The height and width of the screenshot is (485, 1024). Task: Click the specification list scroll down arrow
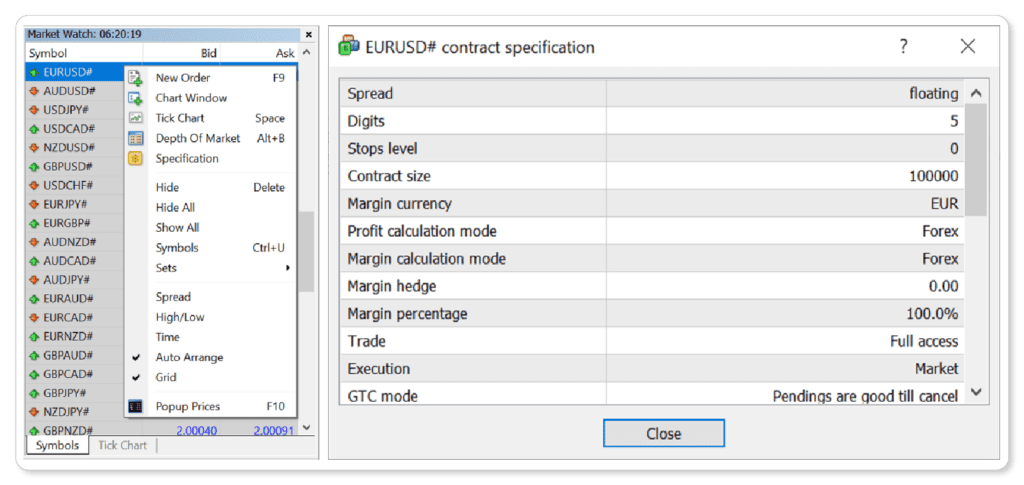point(976,392)
